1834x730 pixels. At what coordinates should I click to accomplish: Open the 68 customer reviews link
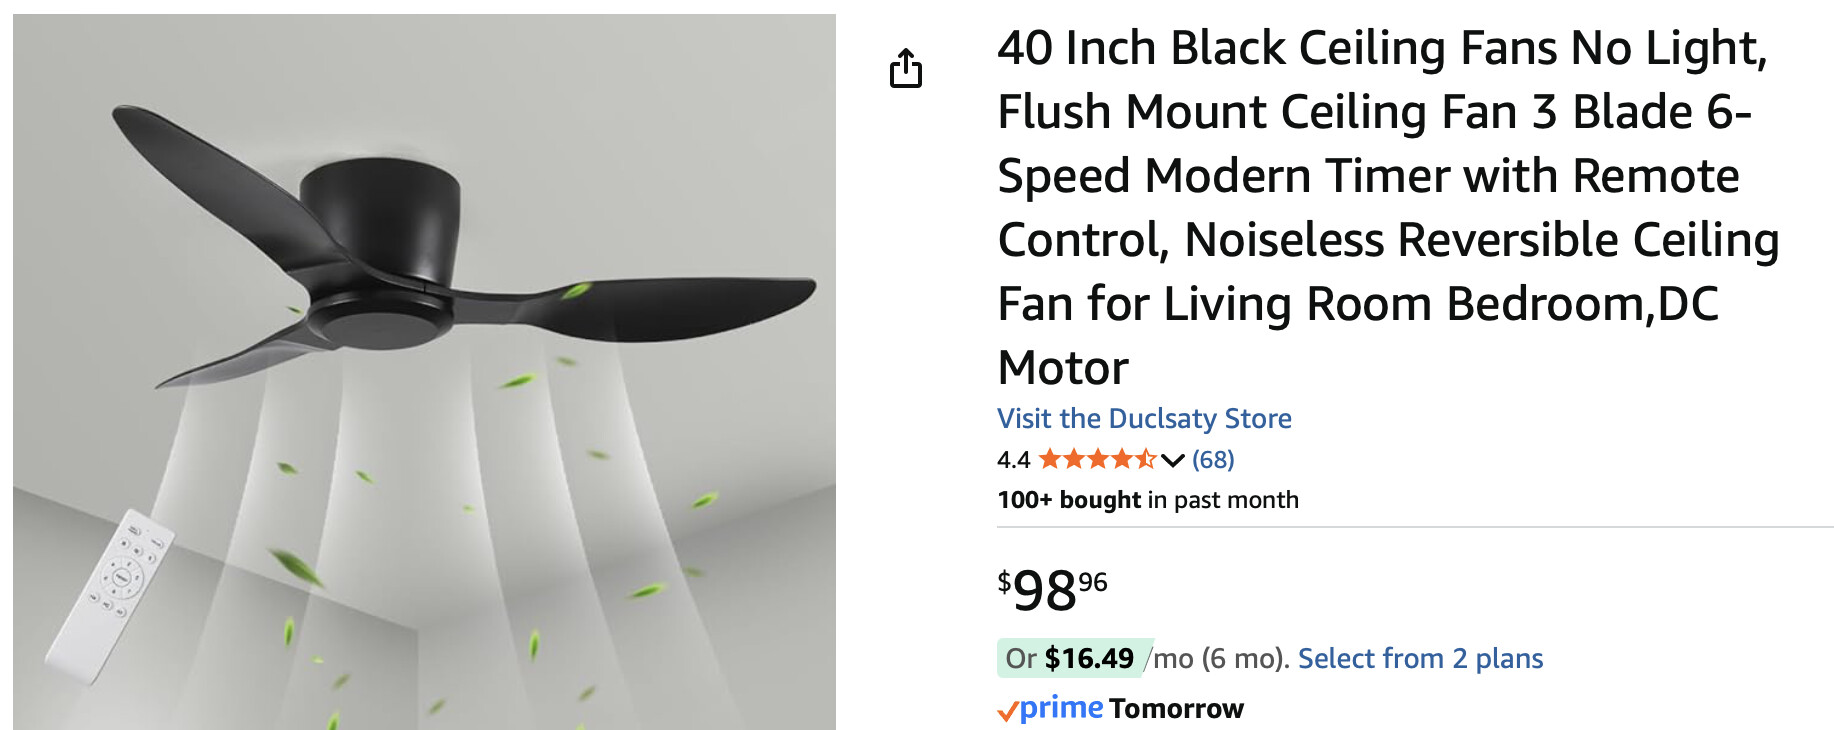click(1213, 459)
